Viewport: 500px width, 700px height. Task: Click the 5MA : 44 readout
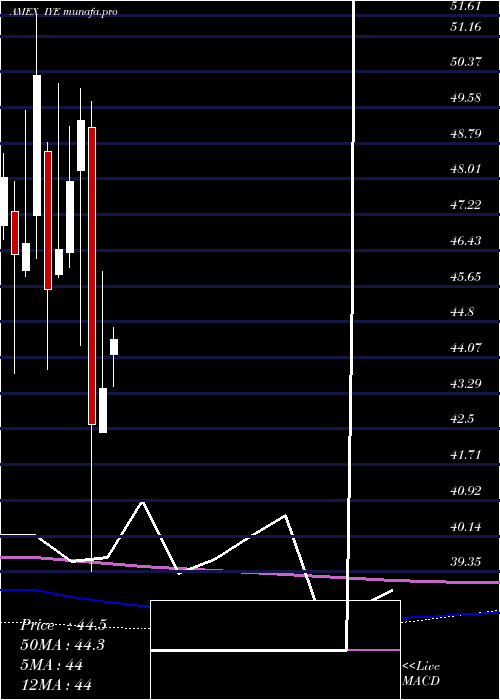[51, 665]
